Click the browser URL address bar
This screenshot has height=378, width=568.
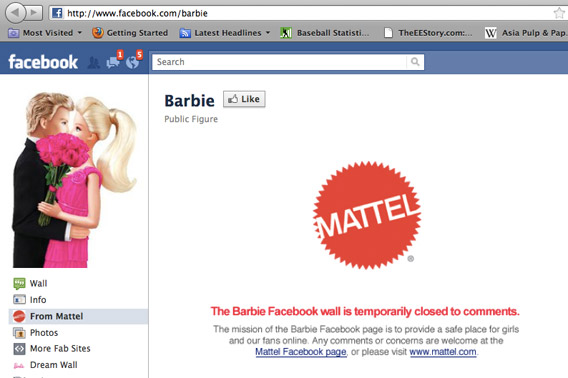308,13
